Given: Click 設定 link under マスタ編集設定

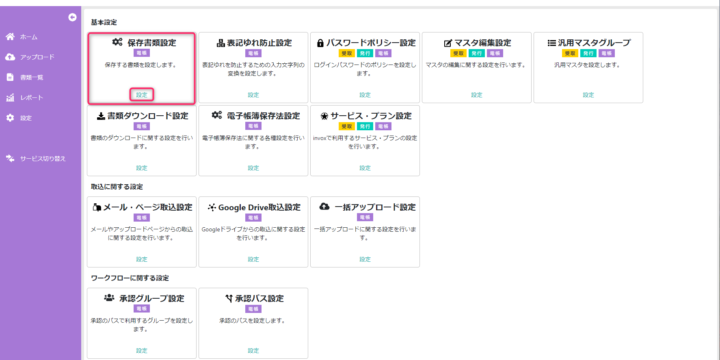Looking at the screenshot, I should (x=477, y=95).
